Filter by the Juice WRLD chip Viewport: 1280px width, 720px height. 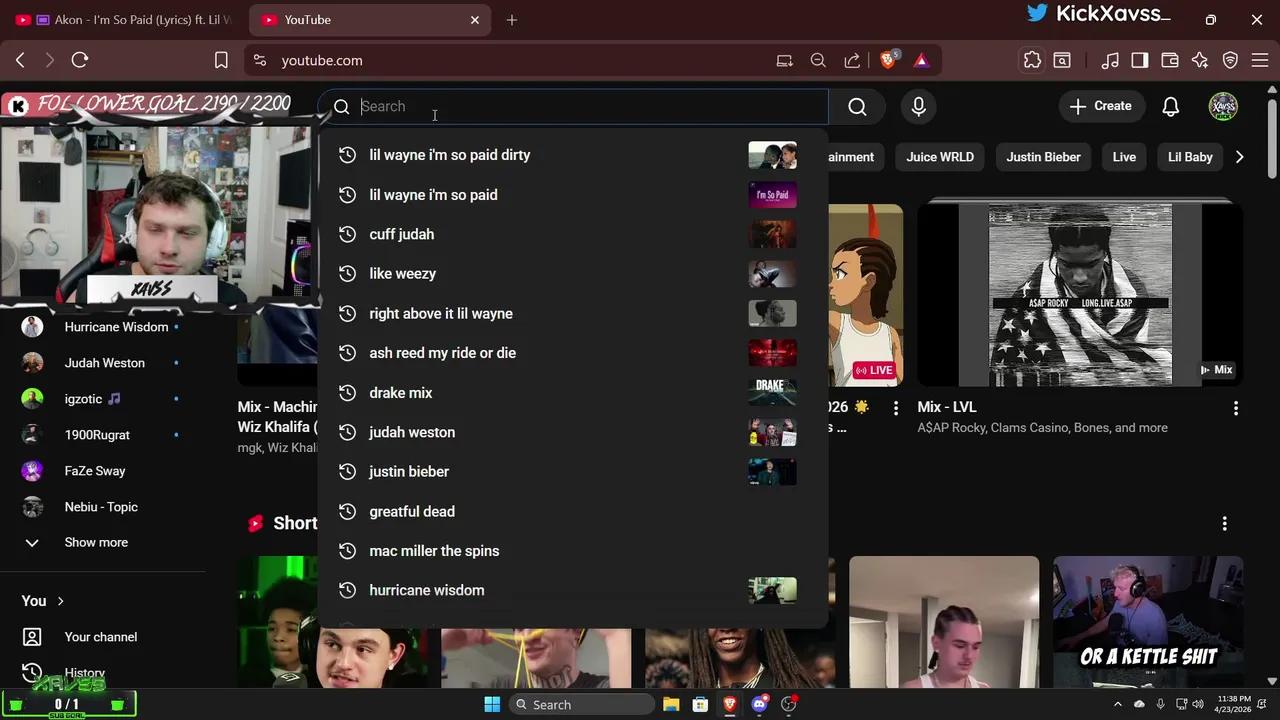(940, 157)
